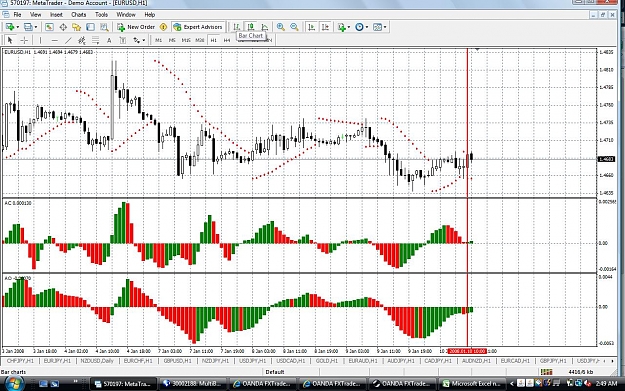Open the File menu
Screen dimensions: 625x391
[x=18, y=15]
